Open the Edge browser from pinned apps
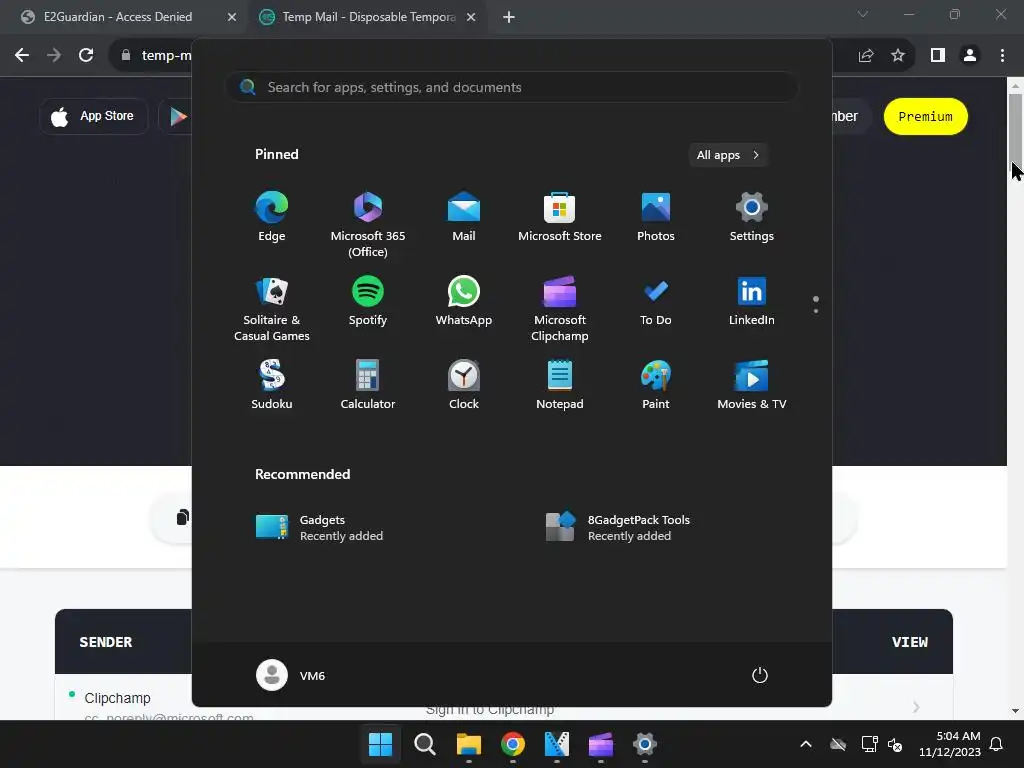This screenshot has height=768, width=1024. 272,217
